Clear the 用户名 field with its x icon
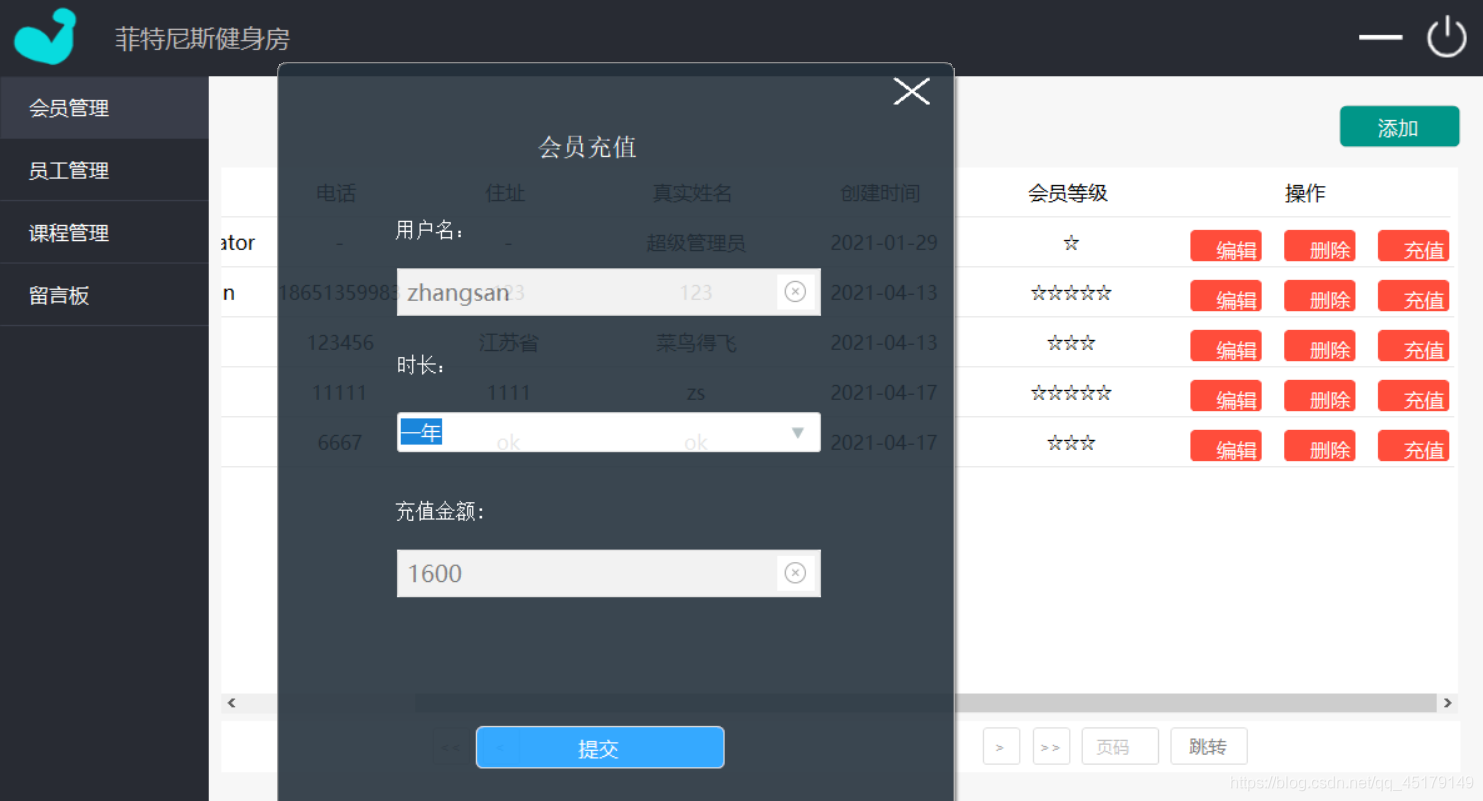1483x801 pixels. point(795,291)
